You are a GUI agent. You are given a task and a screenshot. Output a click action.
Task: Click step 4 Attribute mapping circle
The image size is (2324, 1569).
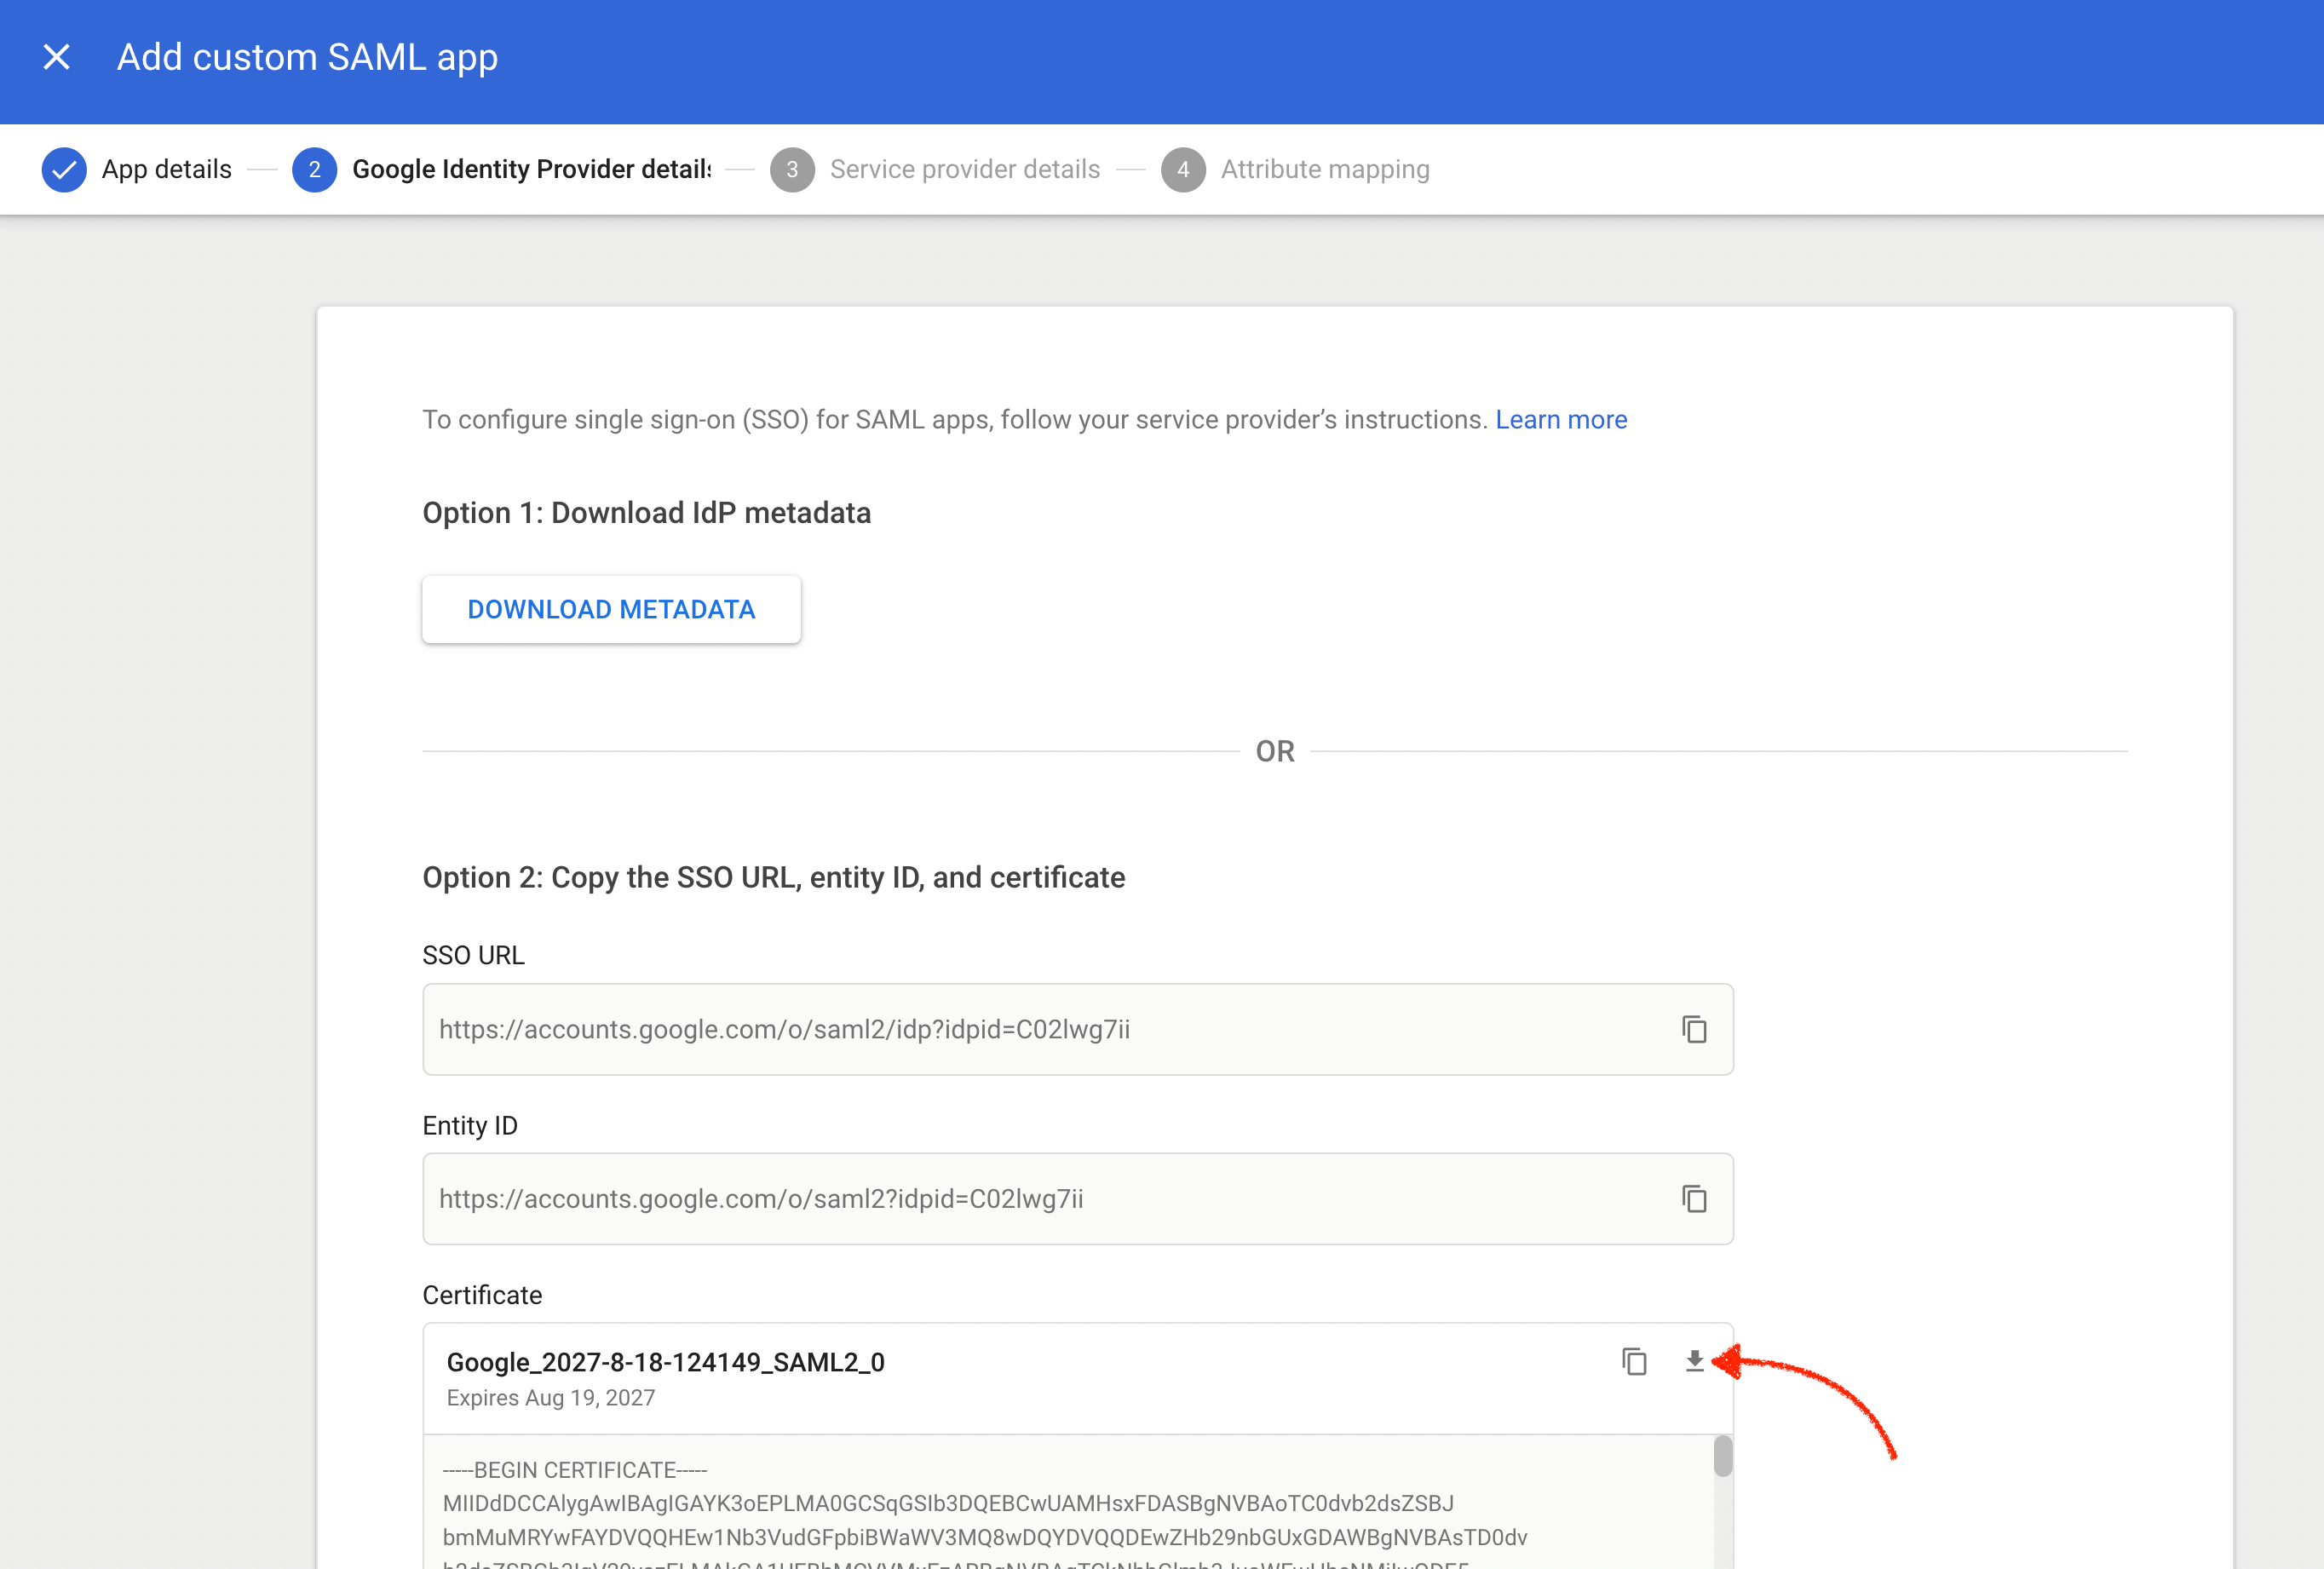pyautogui.click(x=1184, y=169)
